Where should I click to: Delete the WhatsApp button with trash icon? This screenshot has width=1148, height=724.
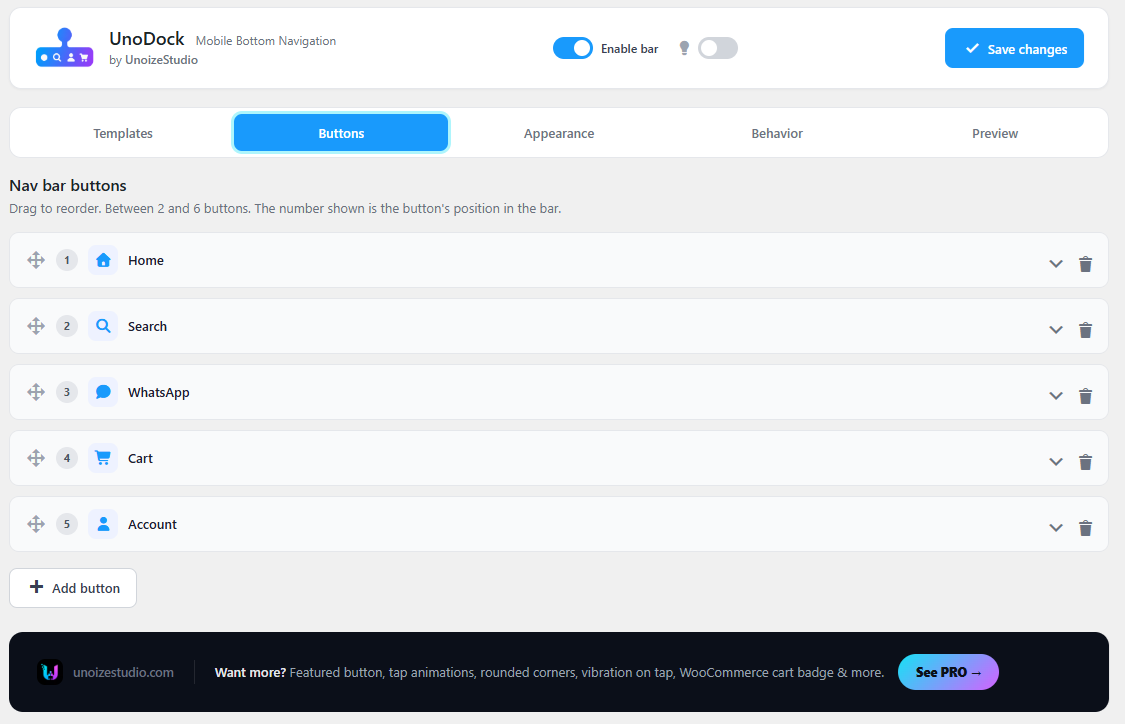coord(1085,395)
